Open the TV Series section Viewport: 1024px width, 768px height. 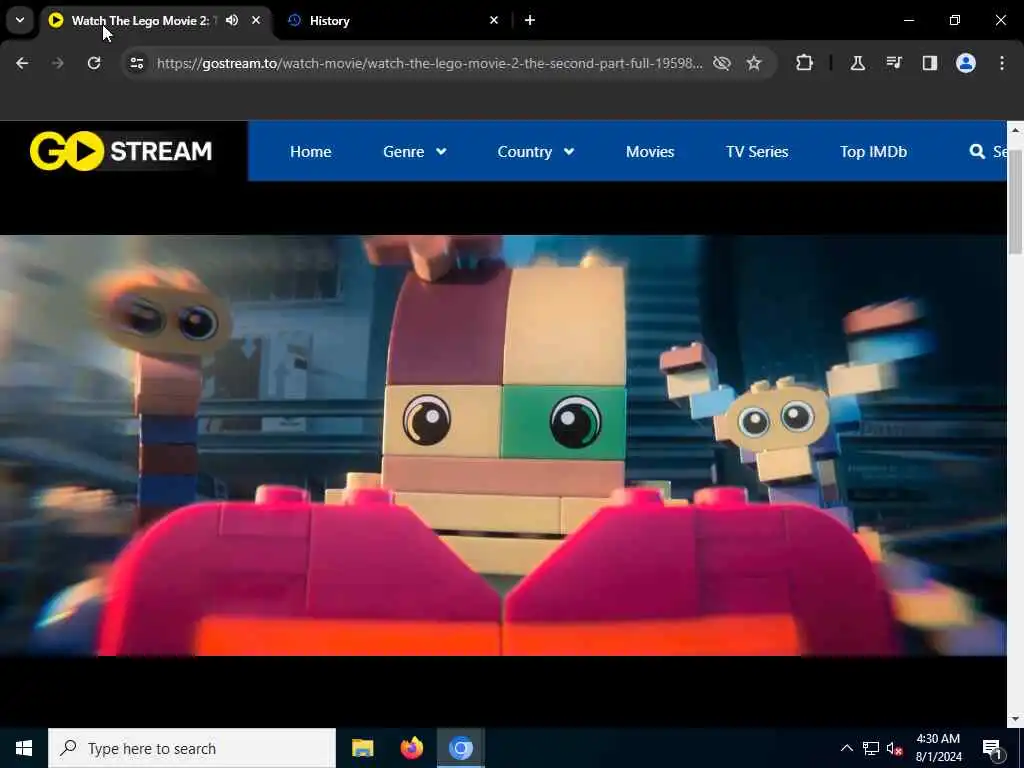(x=757, y=152)
